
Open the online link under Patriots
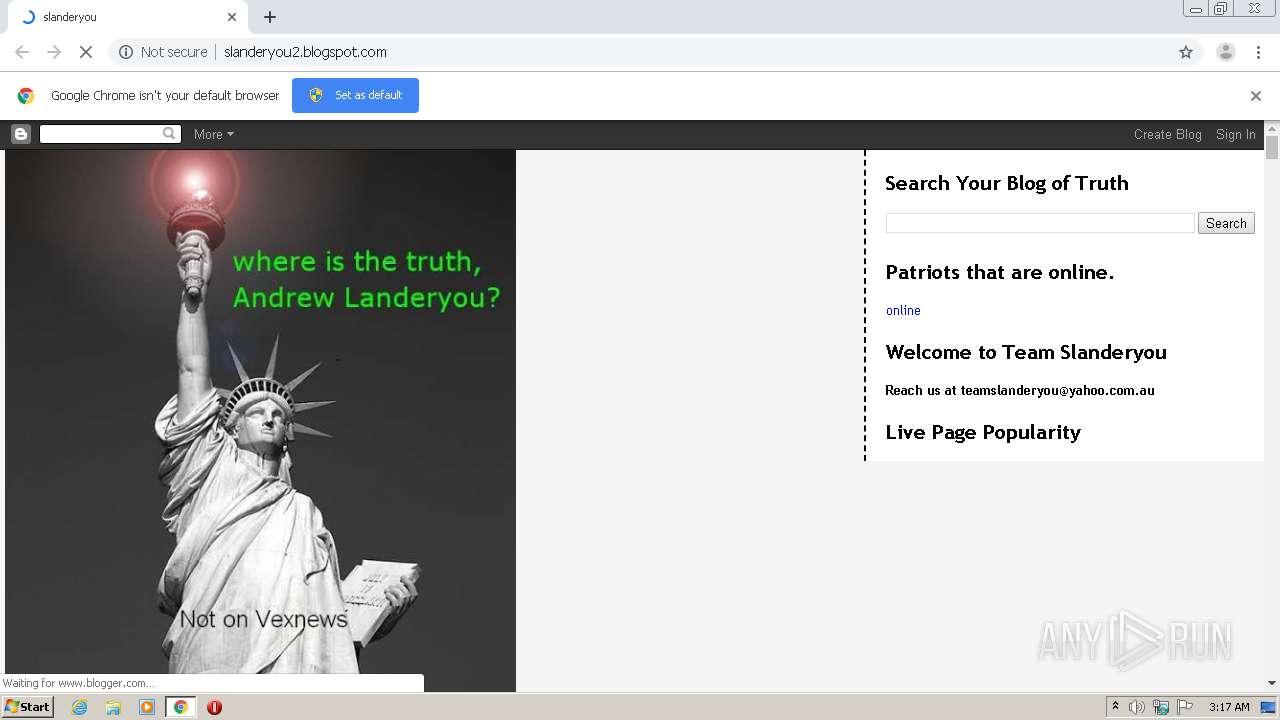click(903, 310)
